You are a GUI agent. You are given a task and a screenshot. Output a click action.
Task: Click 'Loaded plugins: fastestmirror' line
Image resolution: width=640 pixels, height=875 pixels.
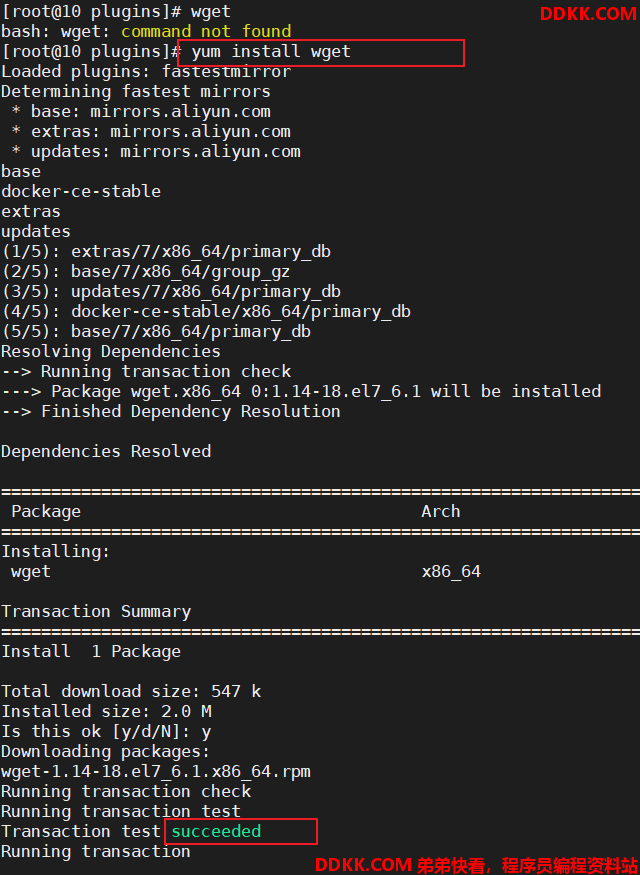146,71
